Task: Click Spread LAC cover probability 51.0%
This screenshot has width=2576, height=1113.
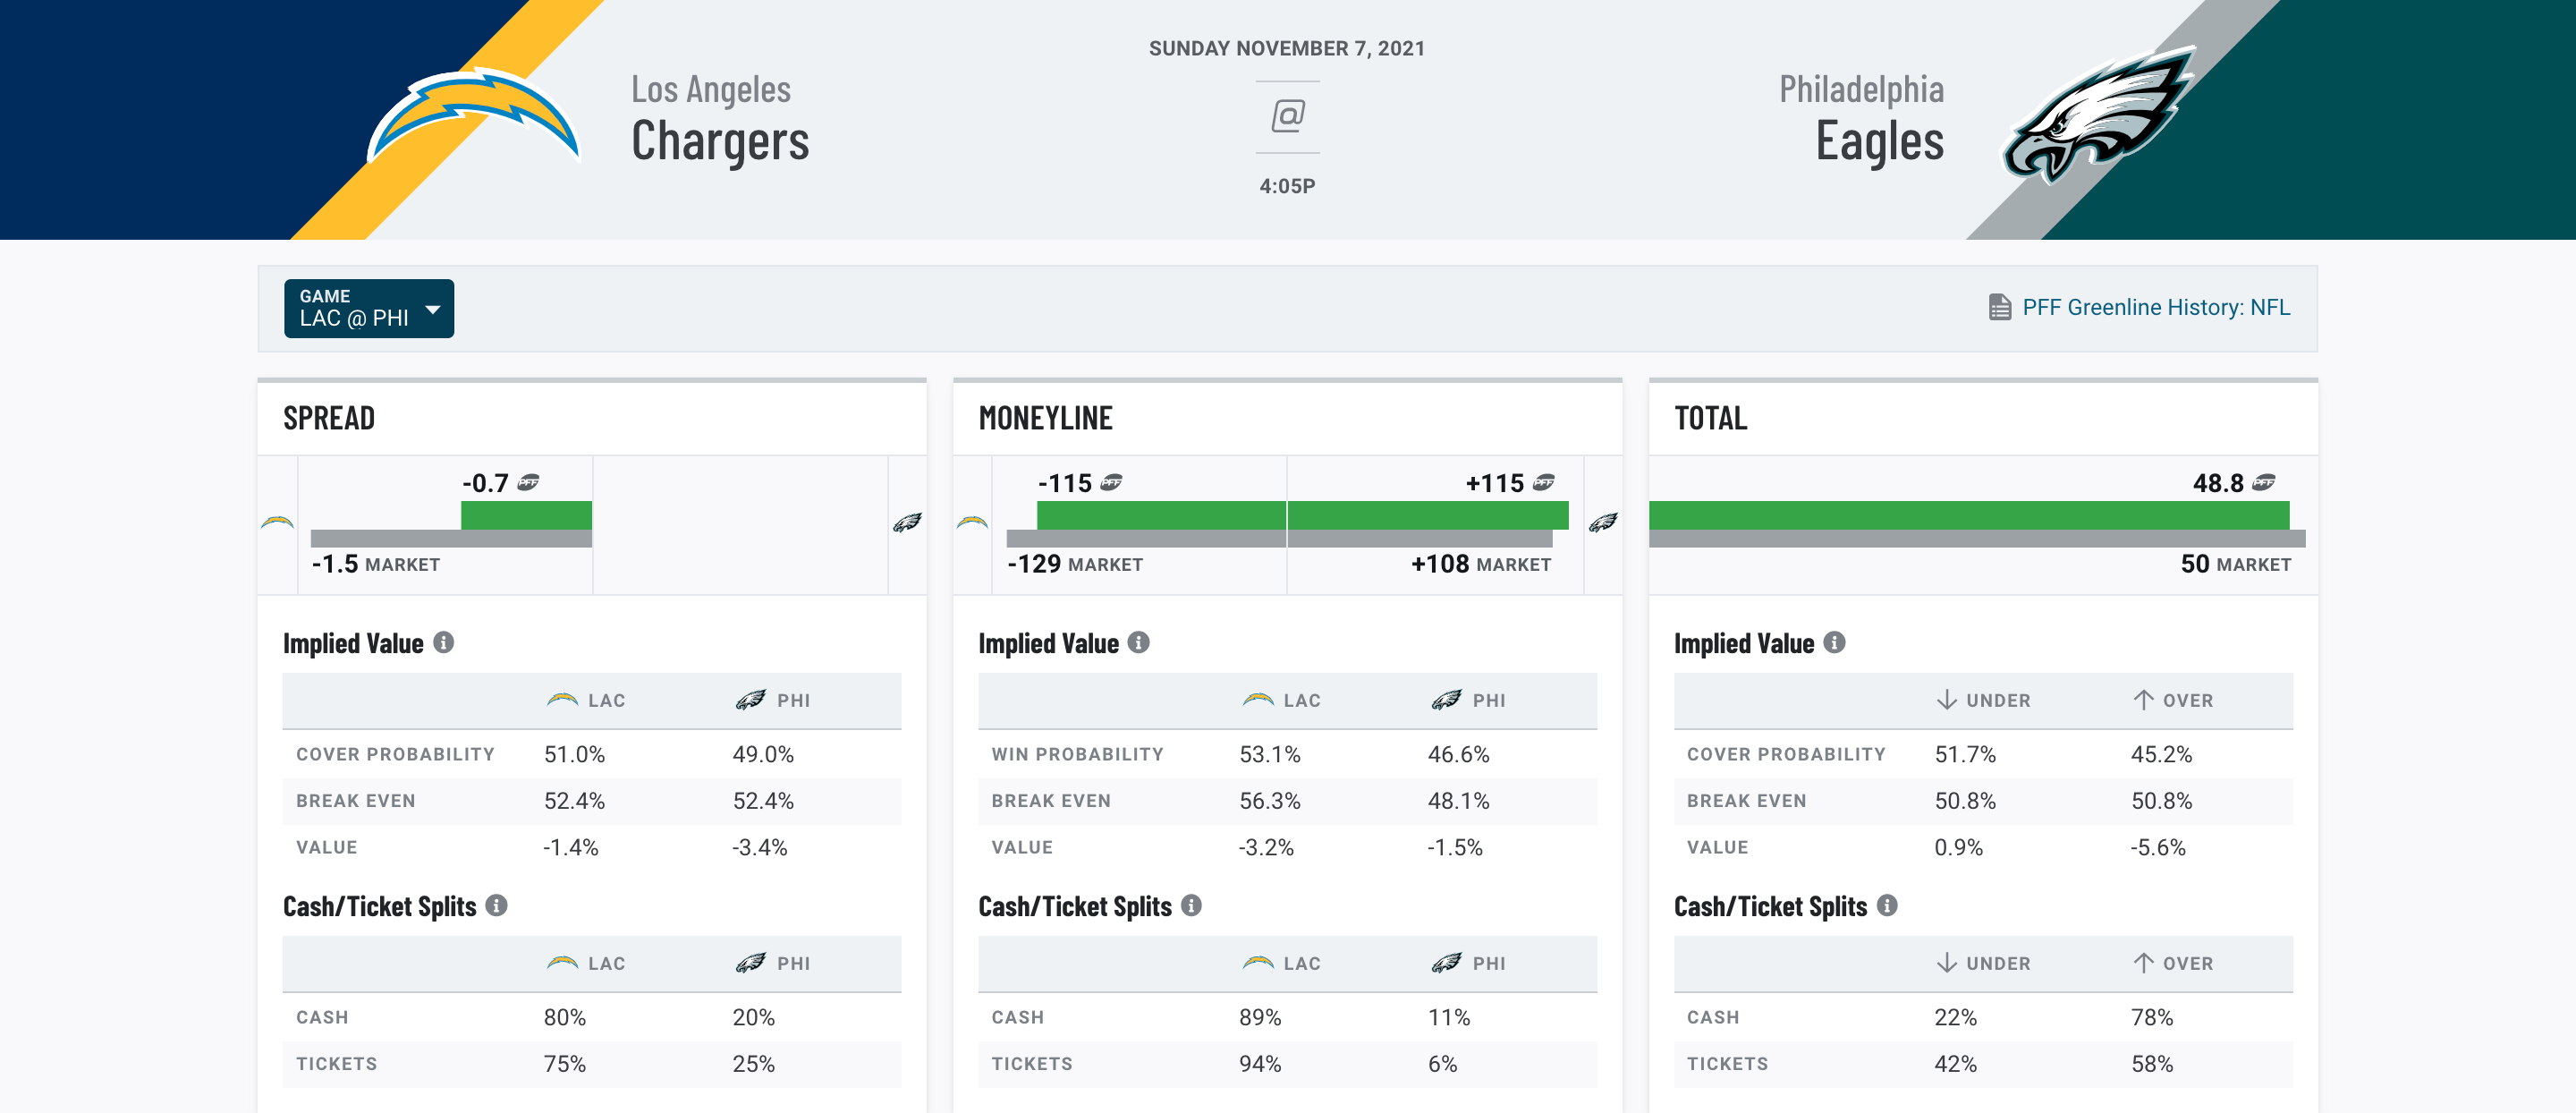Action: point(575,754)
